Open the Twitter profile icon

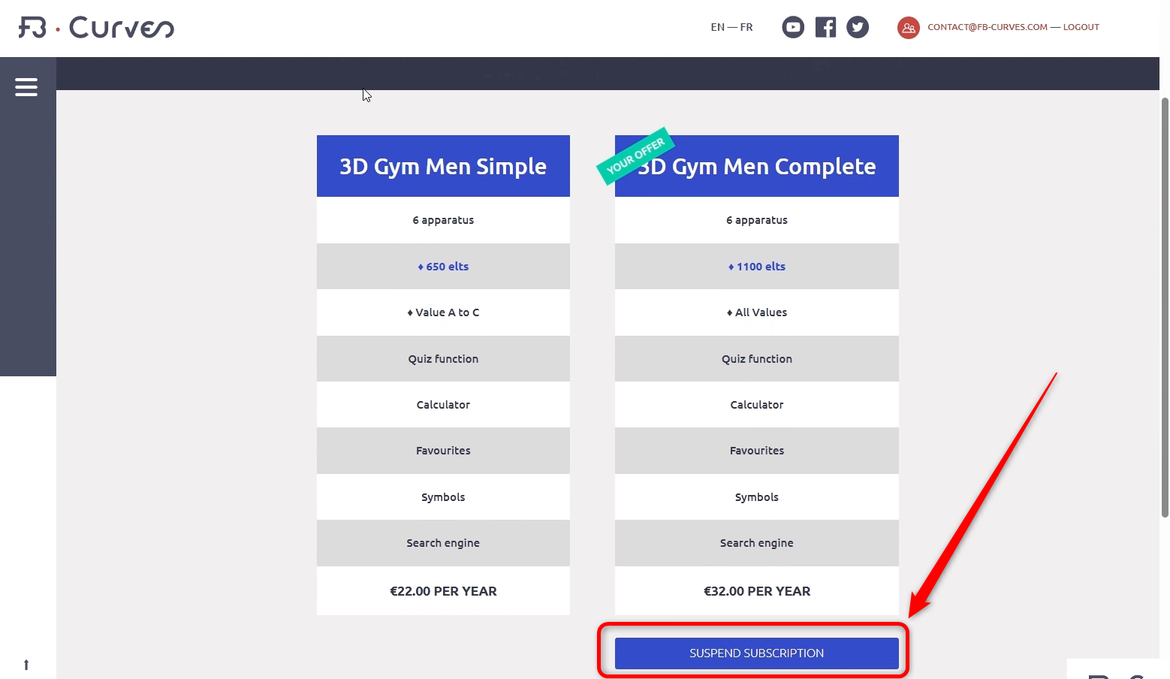pyautogui.click(x=857, y=28)
